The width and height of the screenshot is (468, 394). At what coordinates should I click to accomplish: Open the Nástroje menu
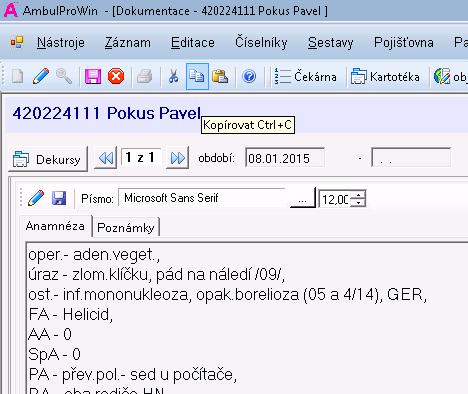point(61,43)
